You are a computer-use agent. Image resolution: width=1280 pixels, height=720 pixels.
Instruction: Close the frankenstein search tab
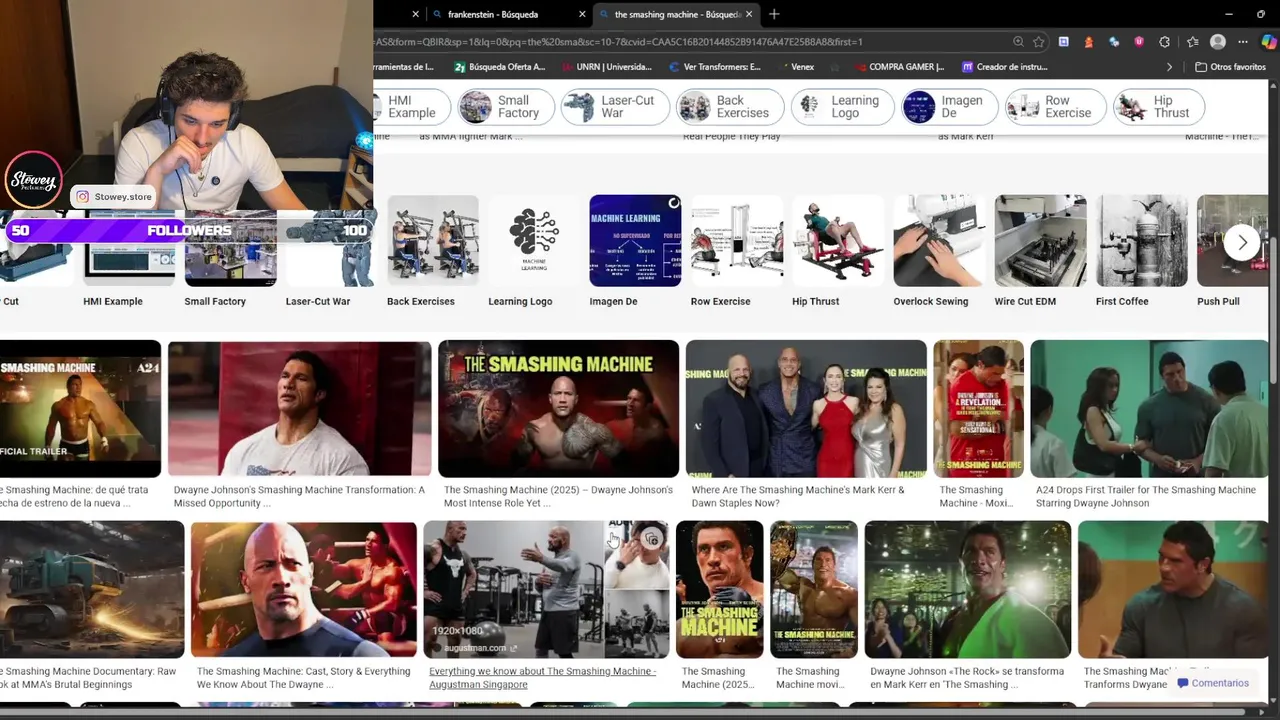582,14
